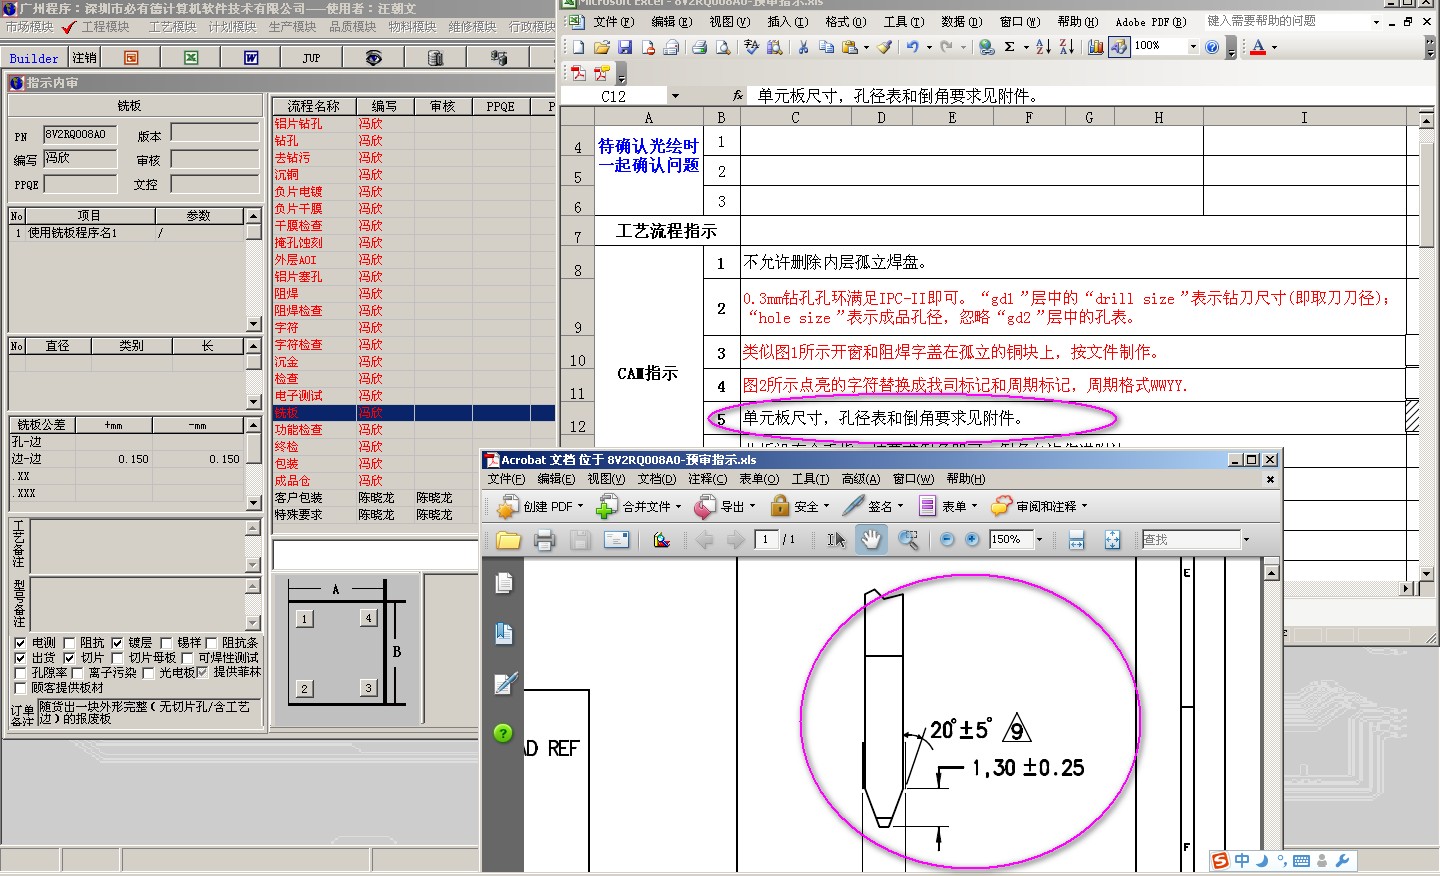Open Acrobat 文档(D) menu

(657, 479)
